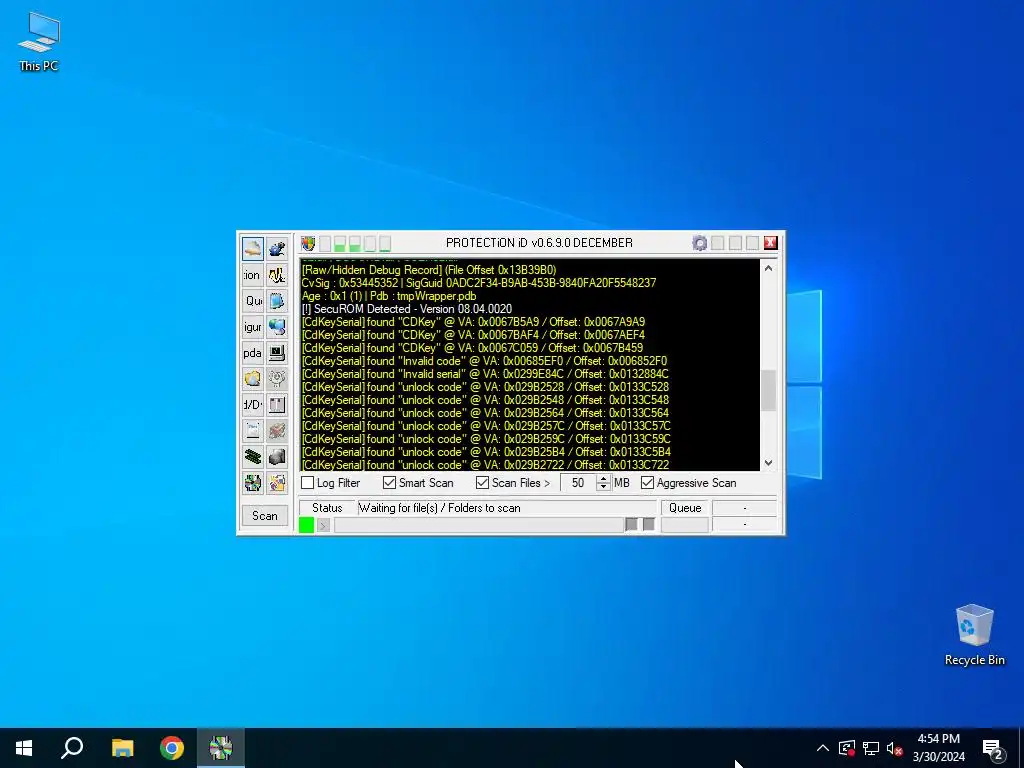Click the shield icon in title bar
The height and width of the screenshot is (768, 1024).
click(308, 244)
